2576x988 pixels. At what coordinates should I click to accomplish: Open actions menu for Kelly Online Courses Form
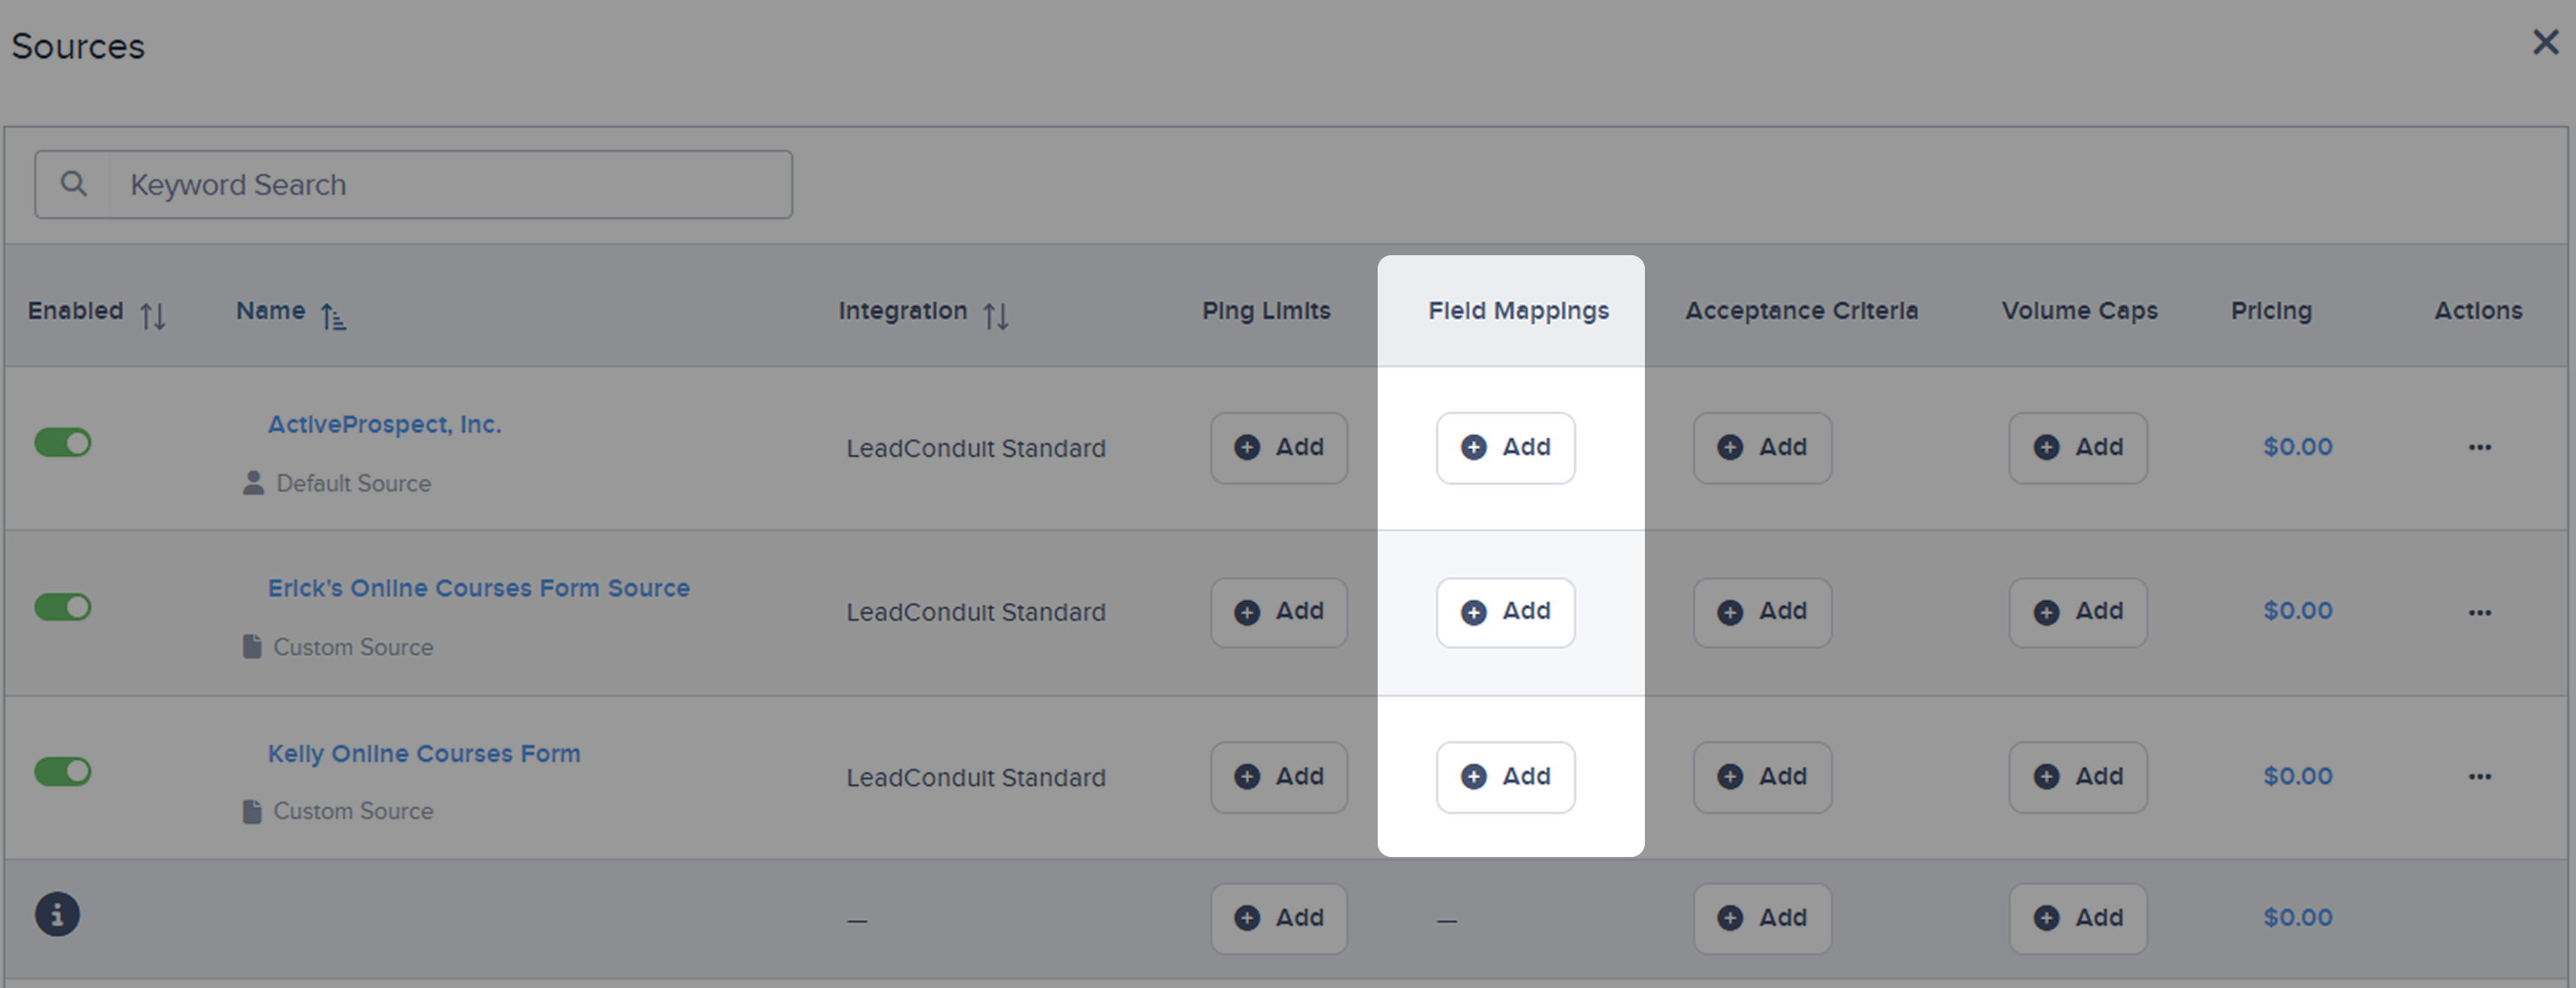point(2479,776)
